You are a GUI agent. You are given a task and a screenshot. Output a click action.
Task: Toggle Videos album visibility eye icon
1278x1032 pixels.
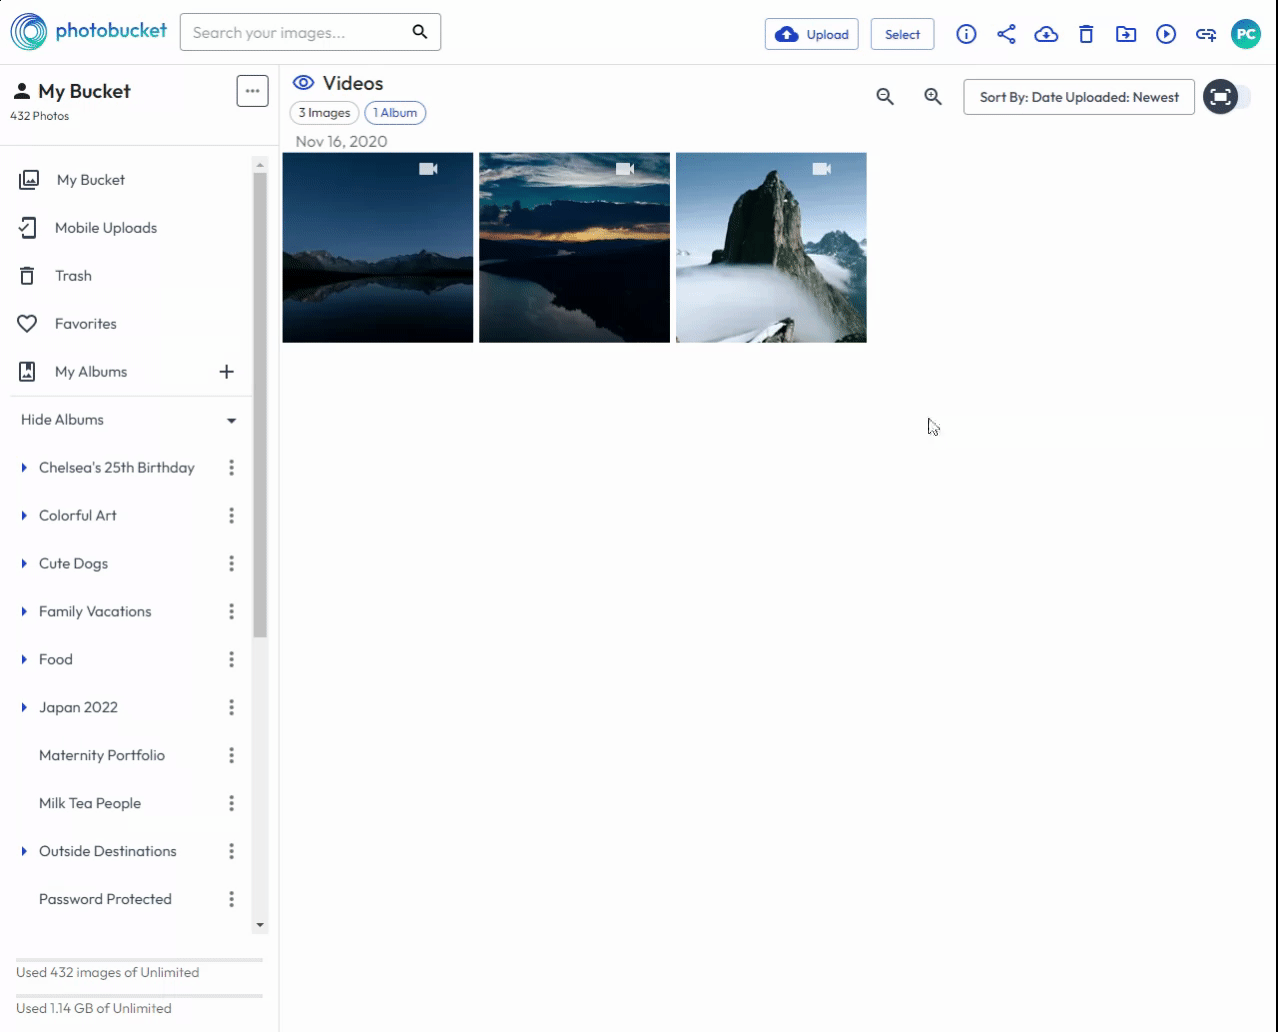tap(303, 83)
